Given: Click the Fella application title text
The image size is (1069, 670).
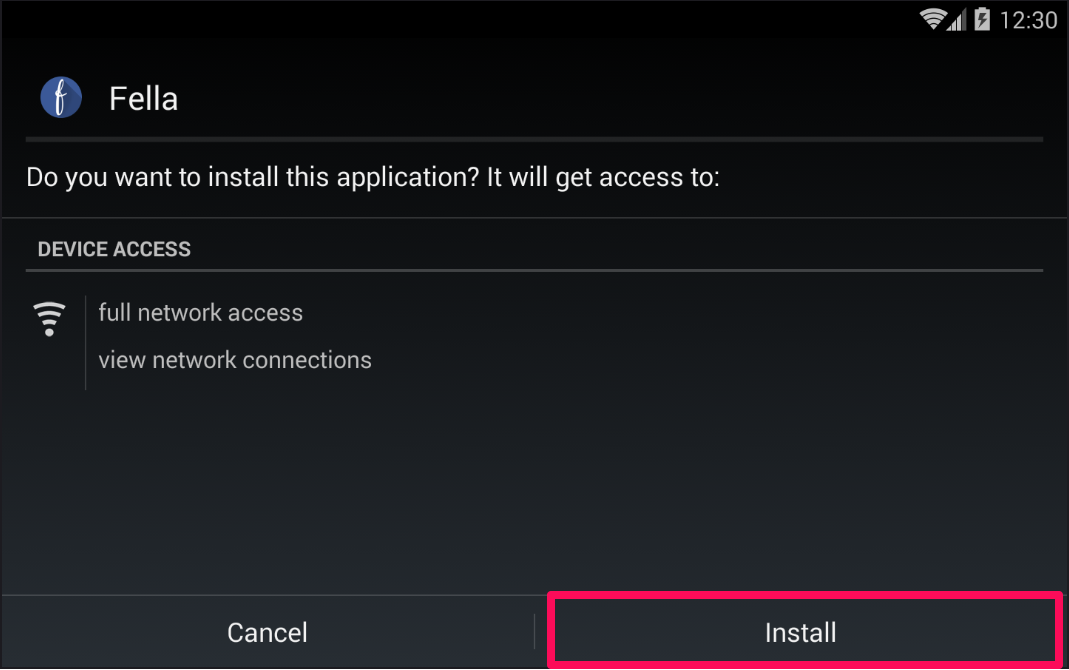Looking at the screenshot, I should [x=143, y=99].
